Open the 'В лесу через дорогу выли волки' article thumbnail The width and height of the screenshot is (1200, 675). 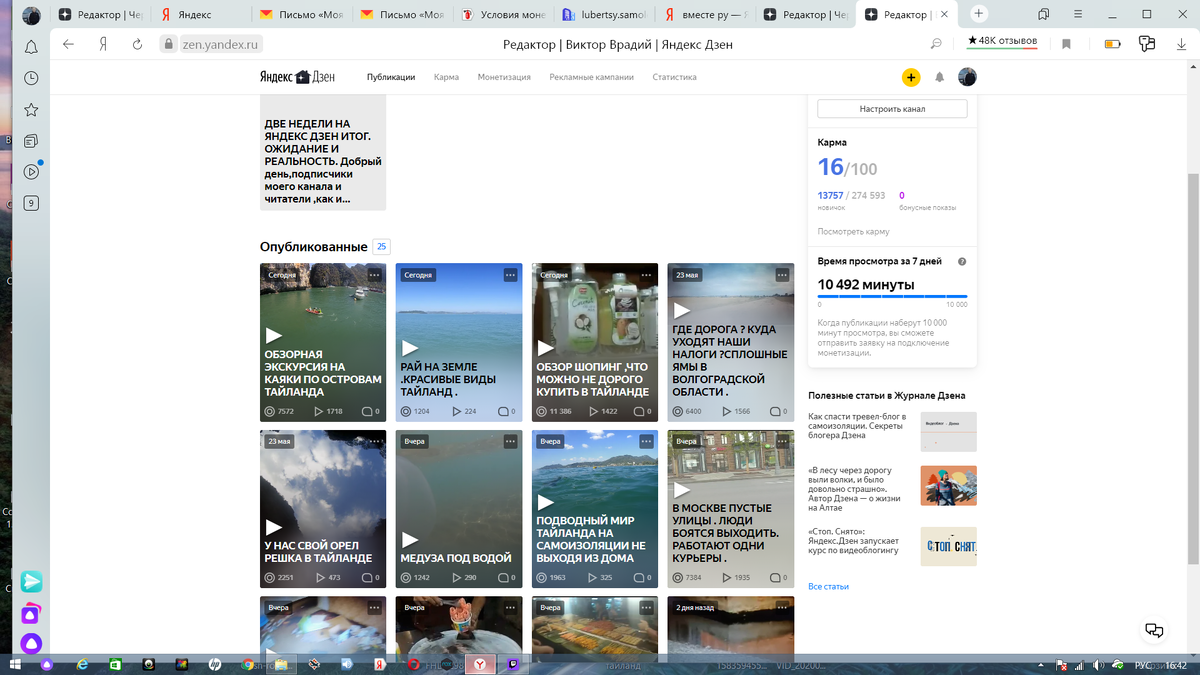coord(948,485)
